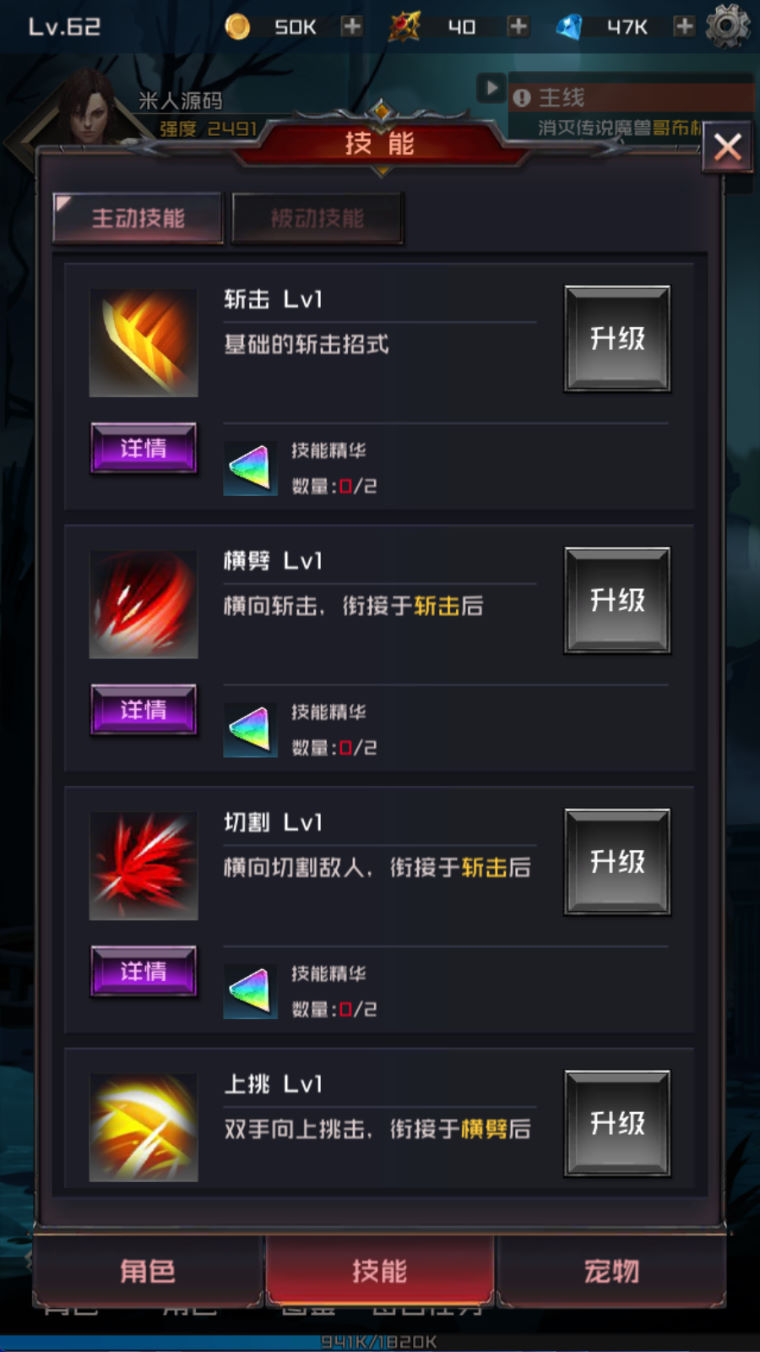Add arrow currency with the plus button

click(518, 27)
